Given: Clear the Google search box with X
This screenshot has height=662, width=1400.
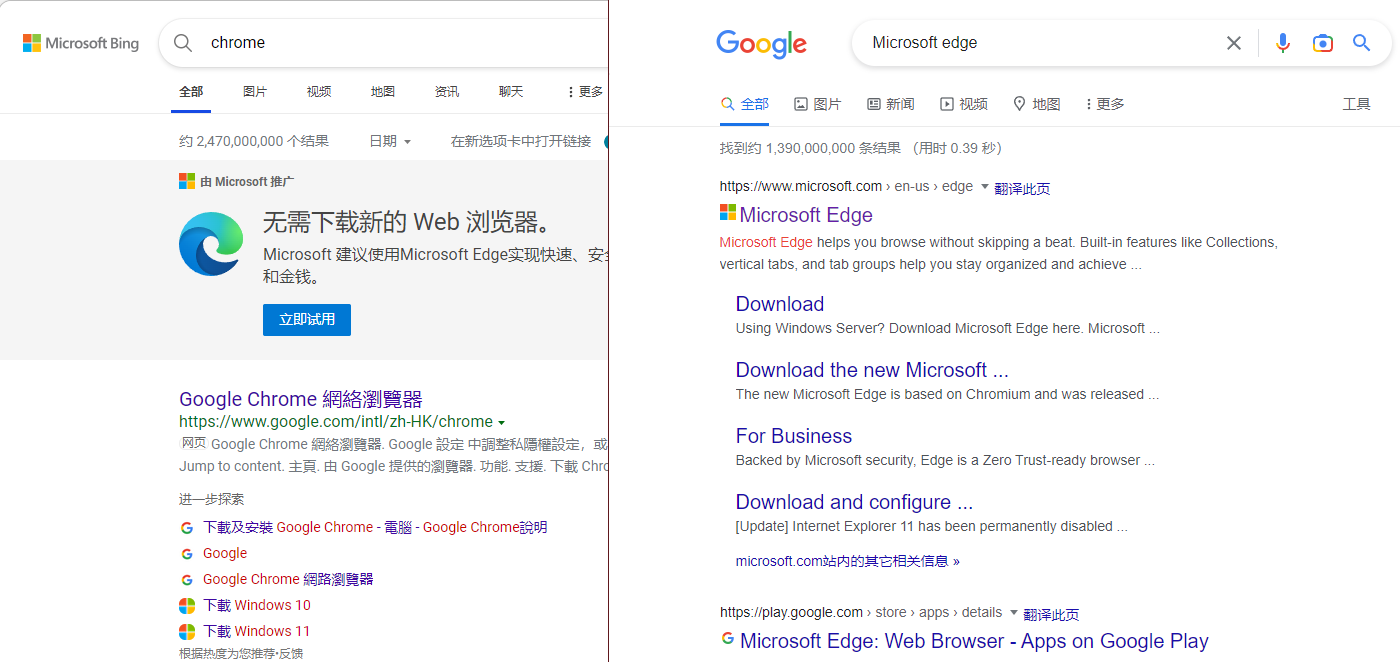Looking at the screenshot, I should click(1234, 43).
